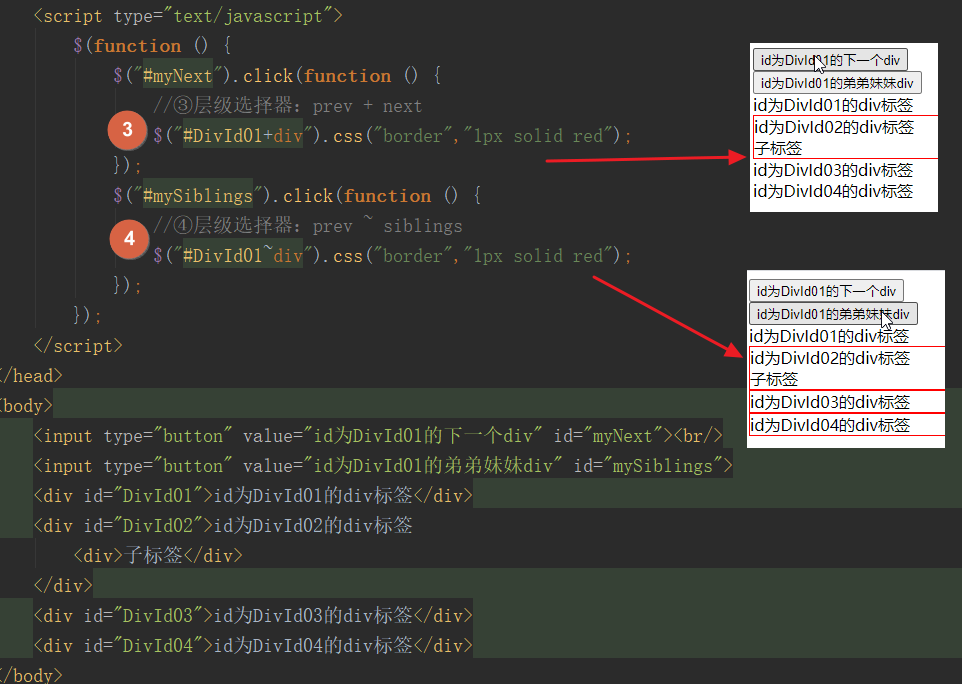The image size is (962, 684).
Task: Click the closing </body> tag line
Action: click(x=31, y=675)
